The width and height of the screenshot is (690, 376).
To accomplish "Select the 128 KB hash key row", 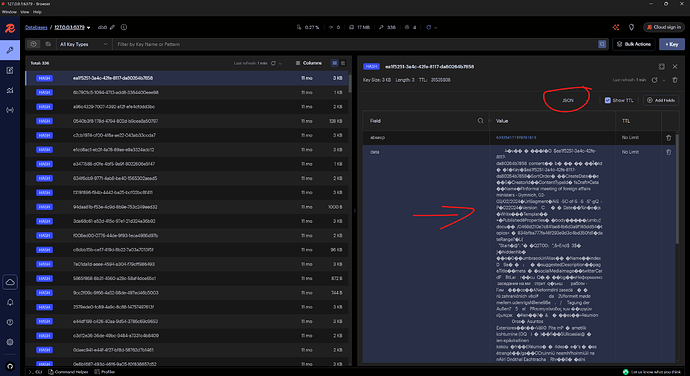I will click(x=187, y=121).
